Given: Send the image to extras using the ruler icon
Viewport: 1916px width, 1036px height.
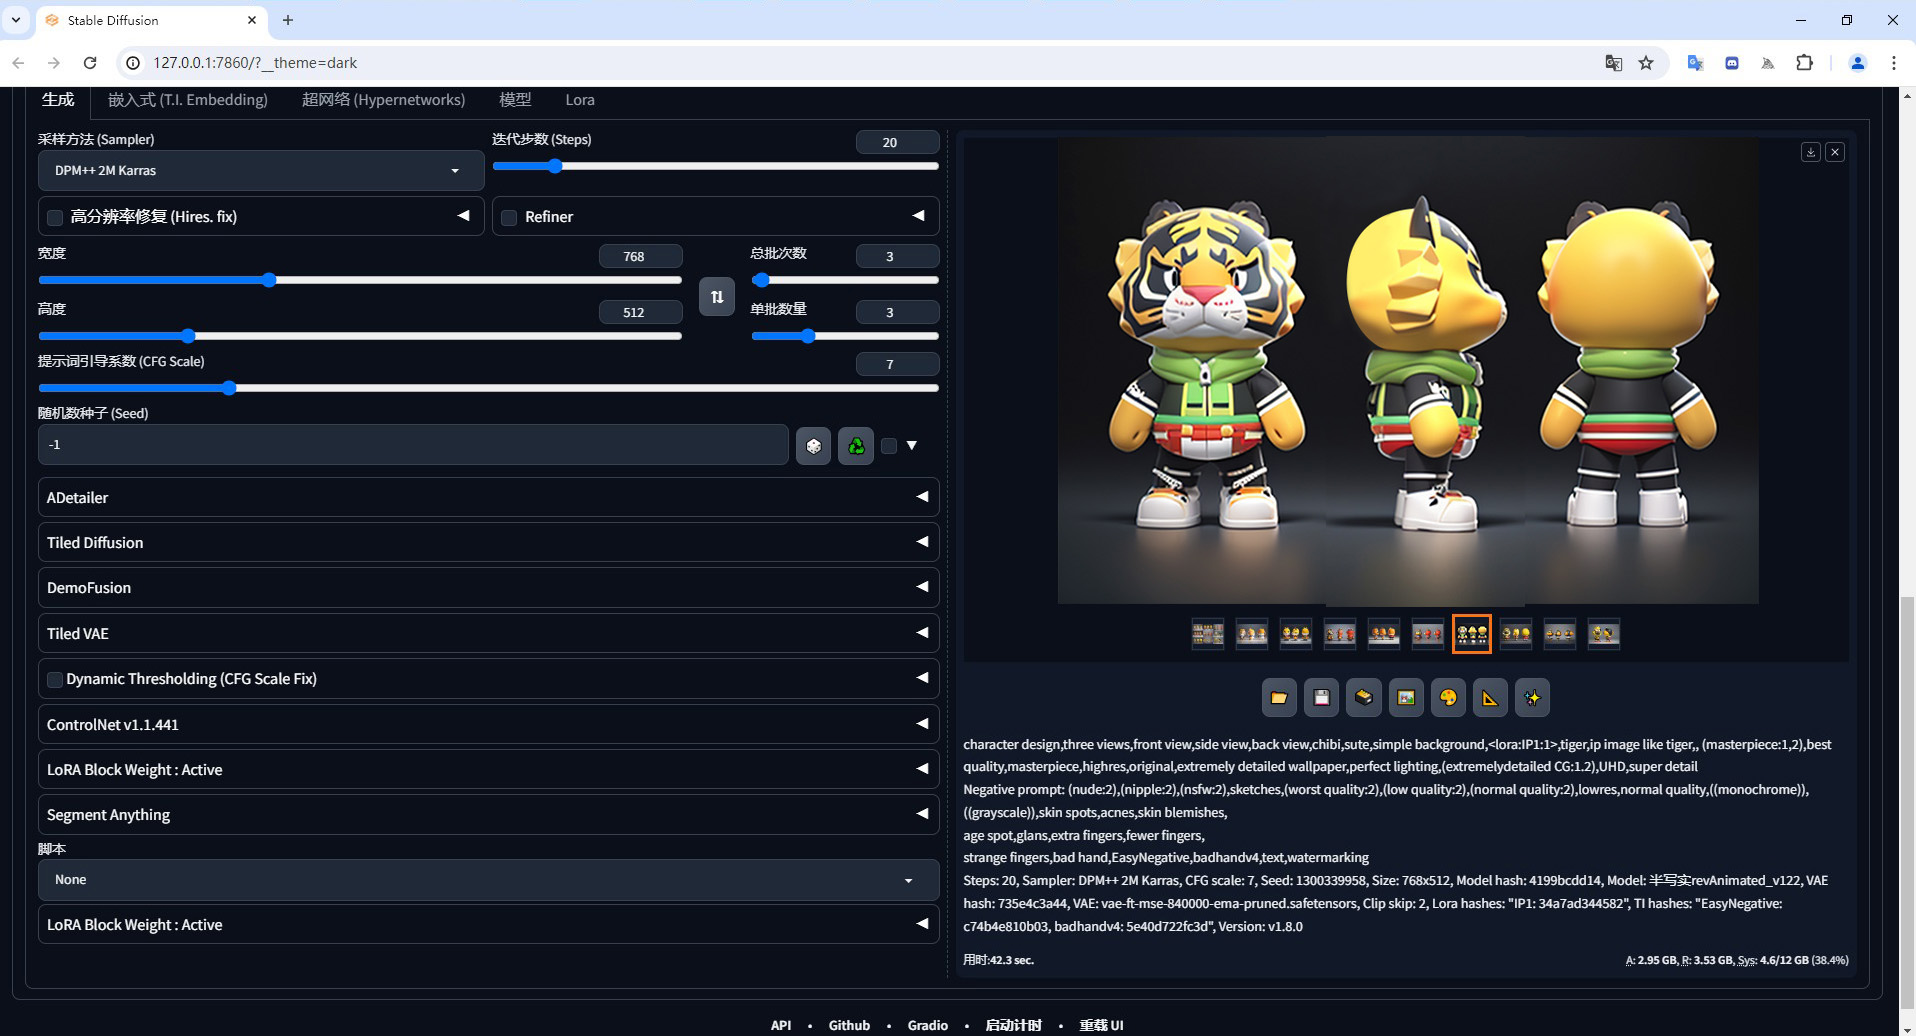Looking at the screenshot, I should click(x=1490, y=698).
